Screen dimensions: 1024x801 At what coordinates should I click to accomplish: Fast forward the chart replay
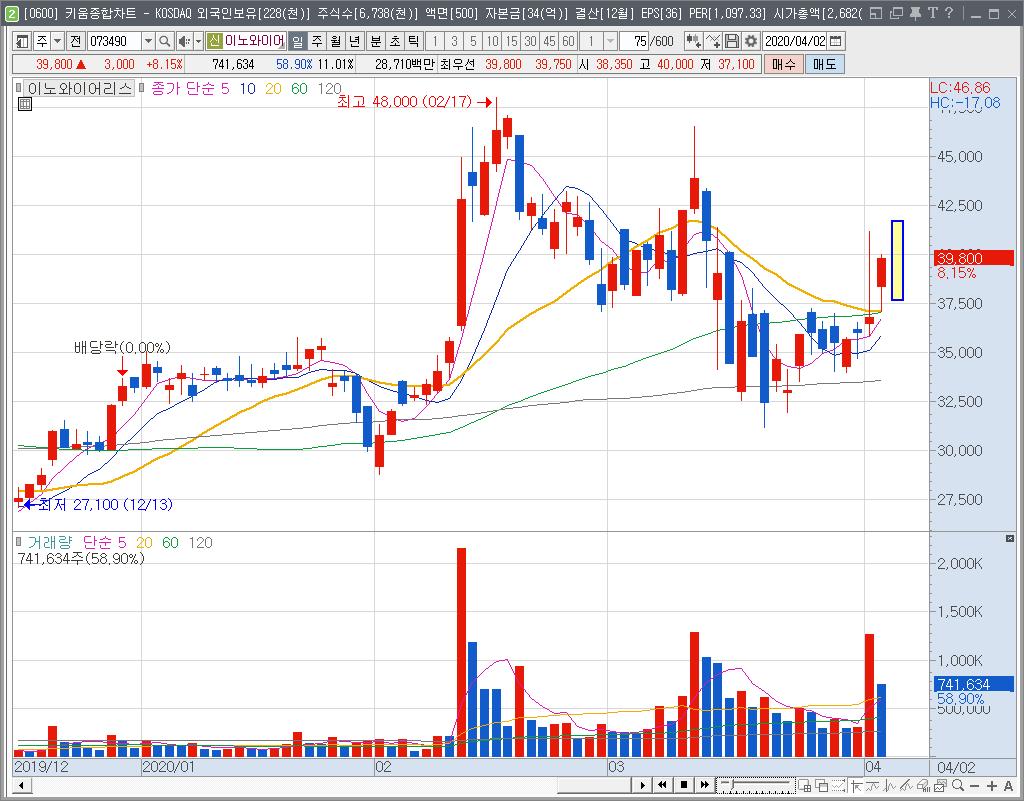pyautogui.click(x=704, y=785)
